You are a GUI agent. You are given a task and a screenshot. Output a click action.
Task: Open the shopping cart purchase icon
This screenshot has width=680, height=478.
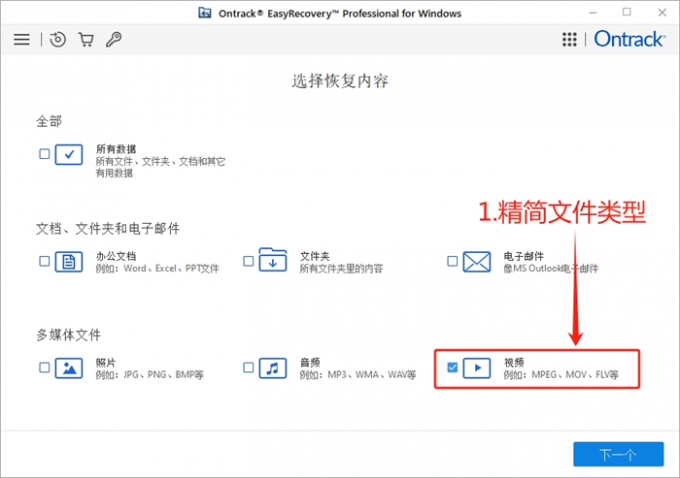tap(86, 39)
